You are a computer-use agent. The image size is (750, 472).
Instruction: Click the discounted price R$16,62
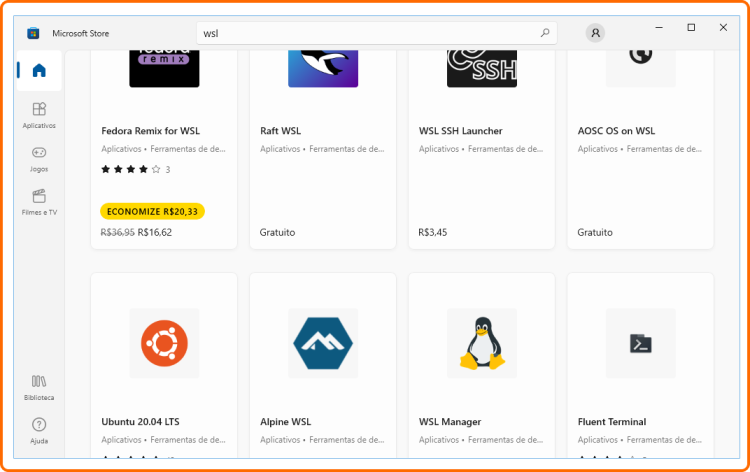click(x=154, y=232)
